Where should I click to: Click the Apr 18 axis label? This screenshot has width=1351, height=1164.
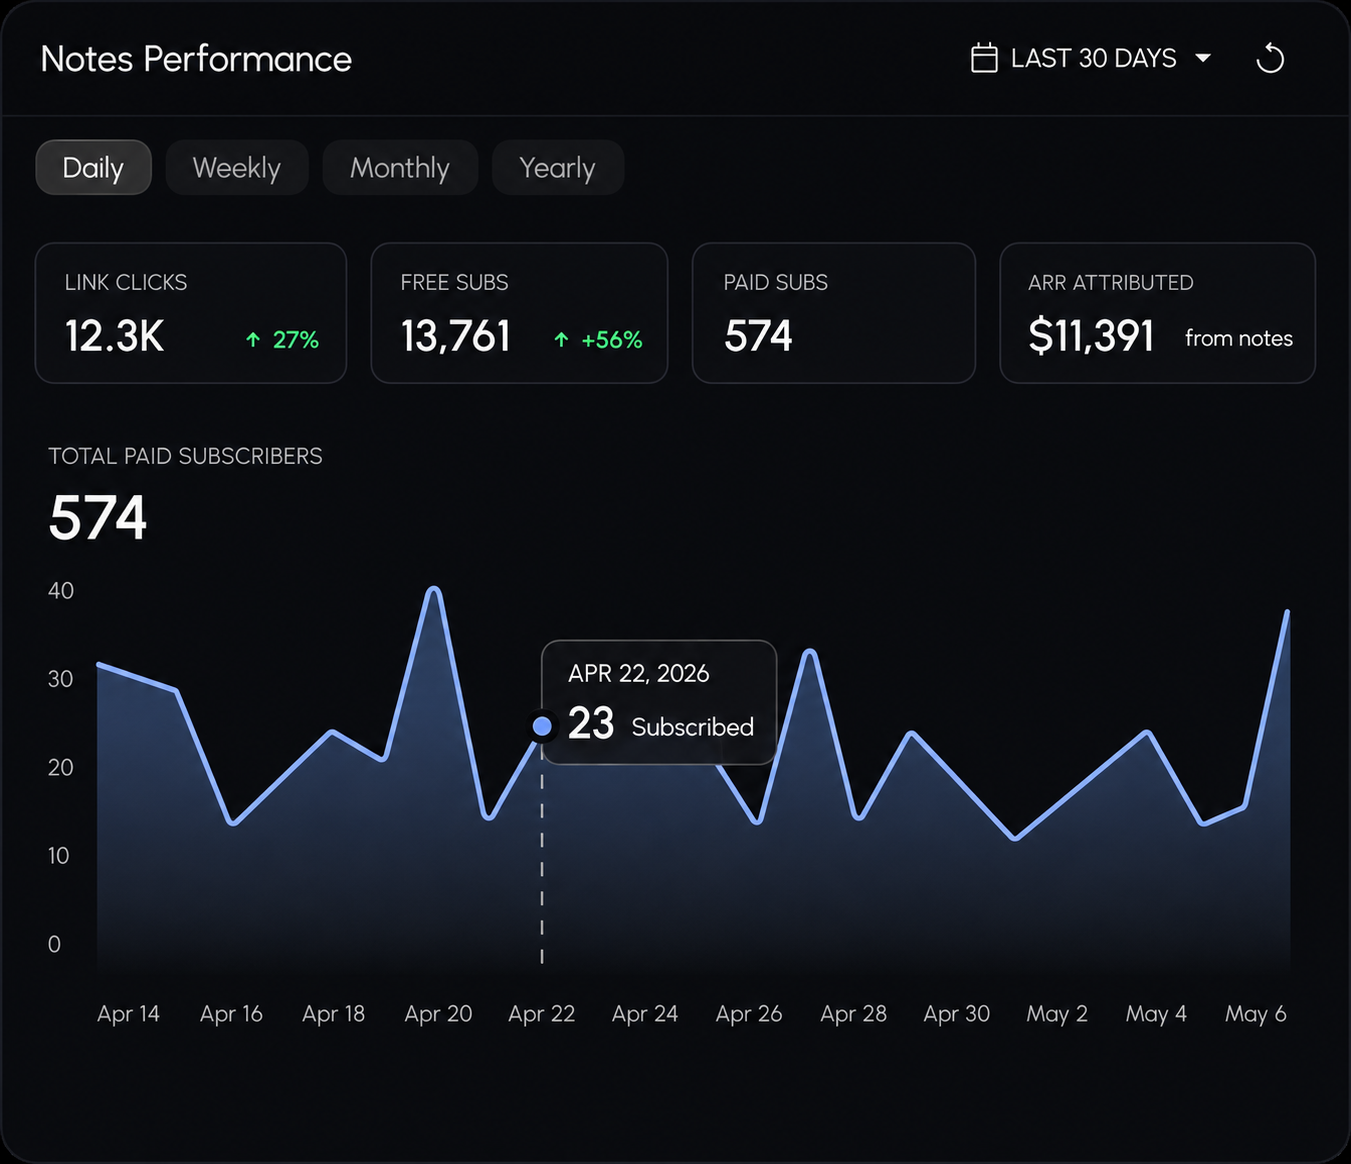coord(334,1014)
